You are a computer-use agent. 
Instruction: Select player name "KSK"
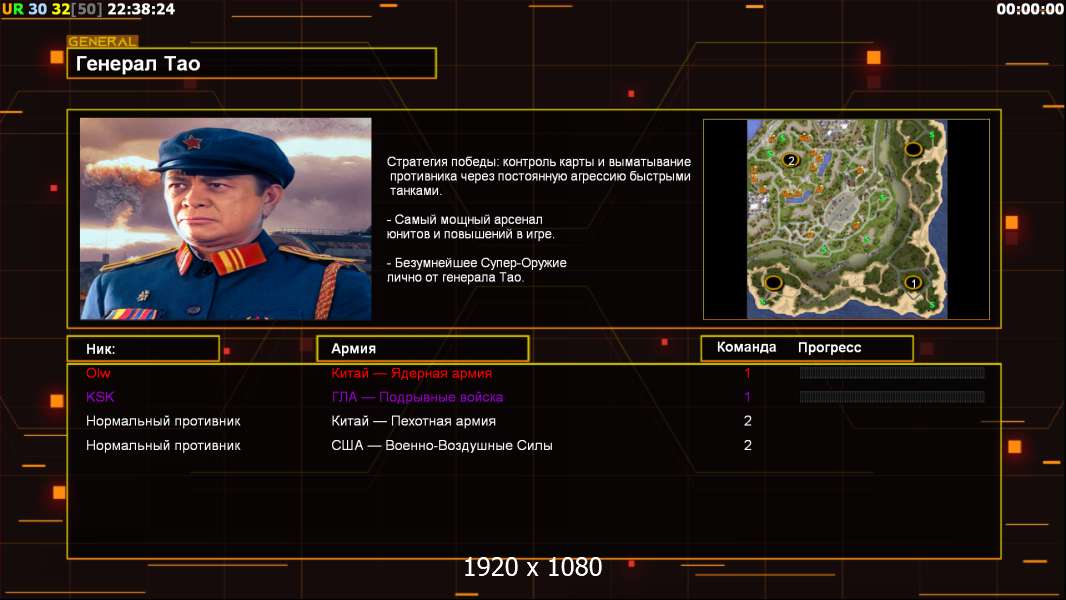pos(100,397)
